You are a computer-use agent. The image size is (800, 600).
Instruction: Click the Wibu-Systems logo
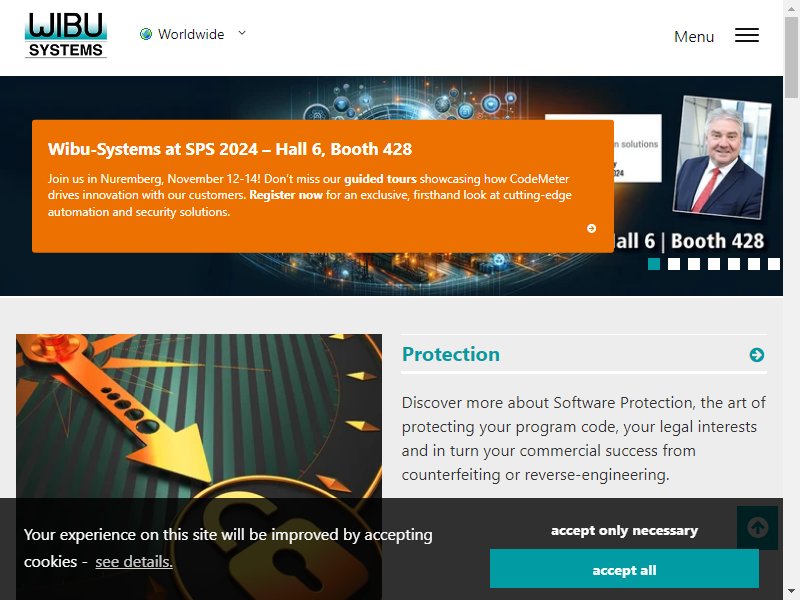coord(66,35)
